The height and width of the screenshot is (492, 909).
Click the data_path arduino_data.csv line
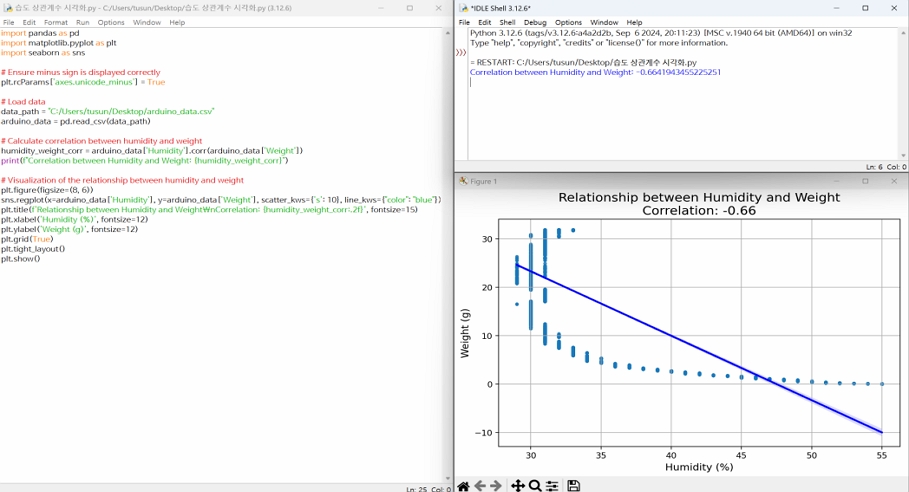pos(108,111)
